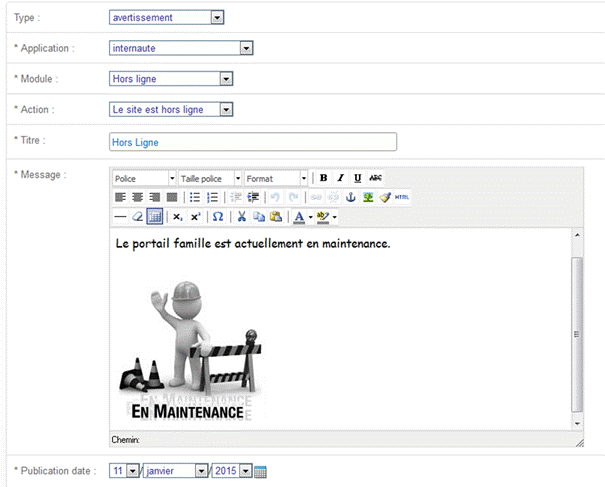The height and width of the screenshot is (487, 605).
Task: Open the calendar date picker icon
Action: click(260, 472)
